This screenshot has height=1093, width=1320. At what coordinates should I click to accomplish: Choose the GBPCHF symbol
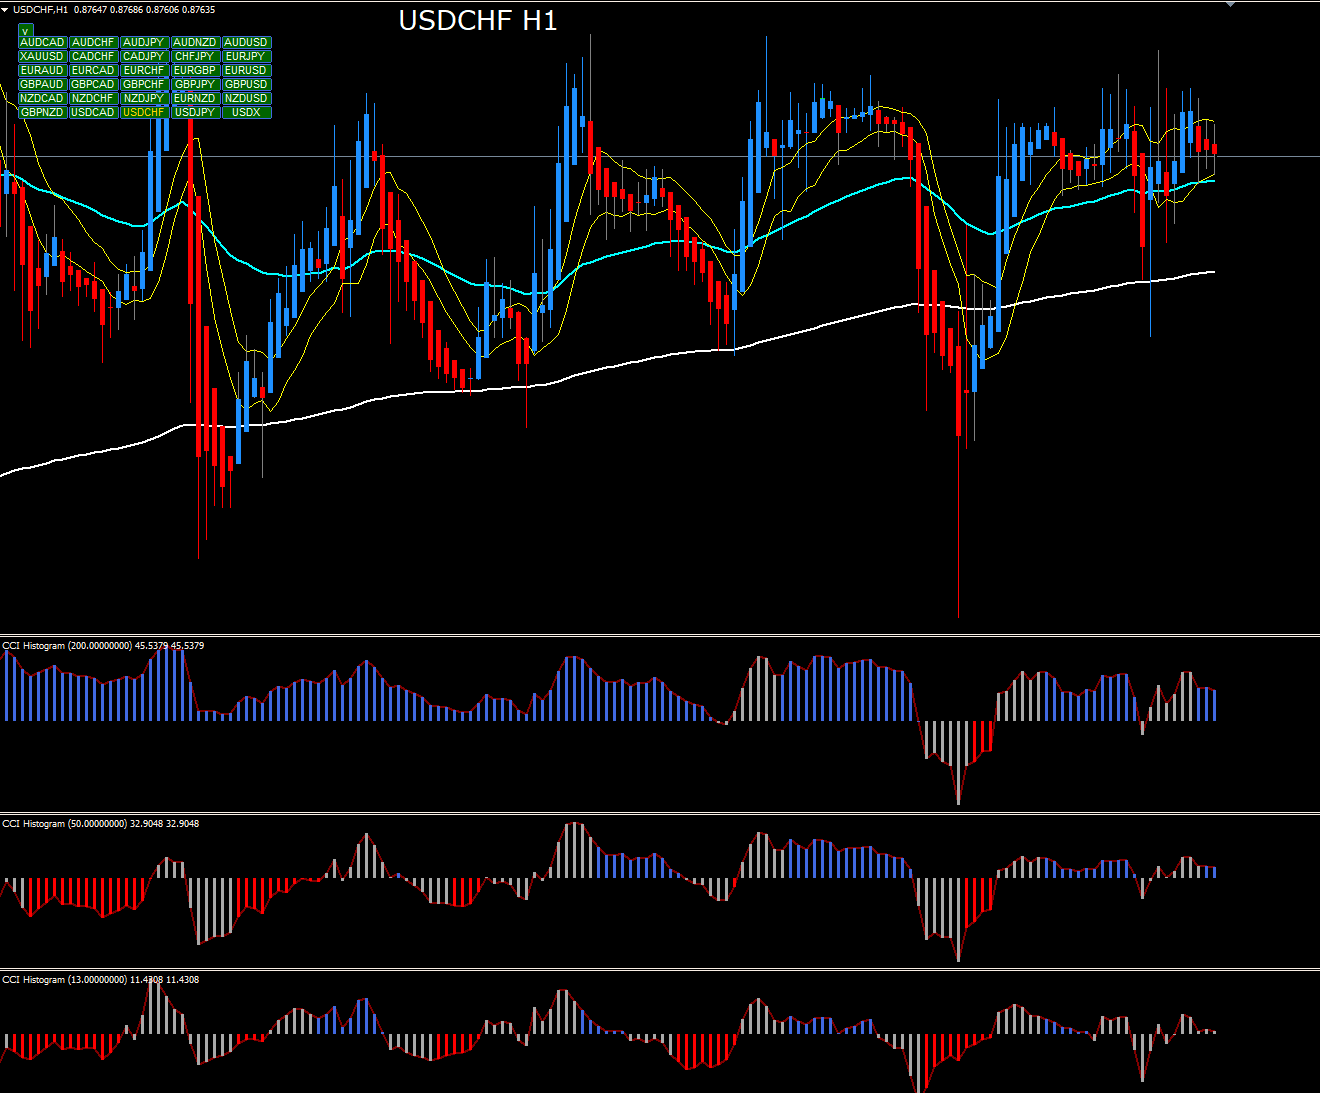point(144,85)
